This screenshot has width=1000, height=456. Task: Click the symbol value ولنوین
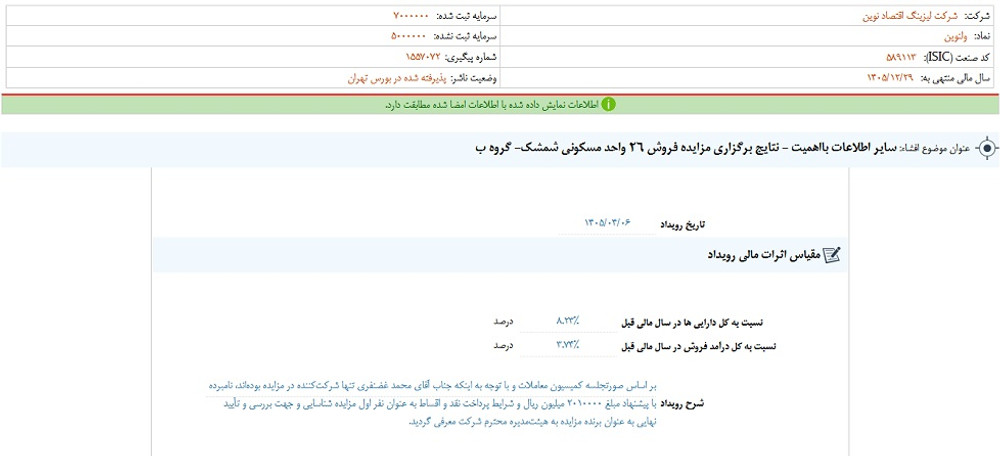click(957, 37)
